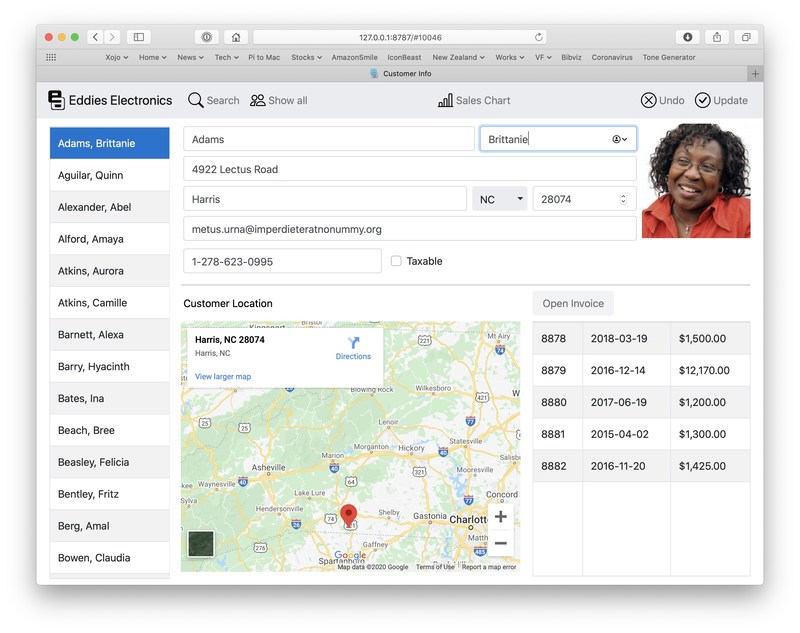Open the NC state dropdown
Screen dimensions: 800x633
(499, 199)
